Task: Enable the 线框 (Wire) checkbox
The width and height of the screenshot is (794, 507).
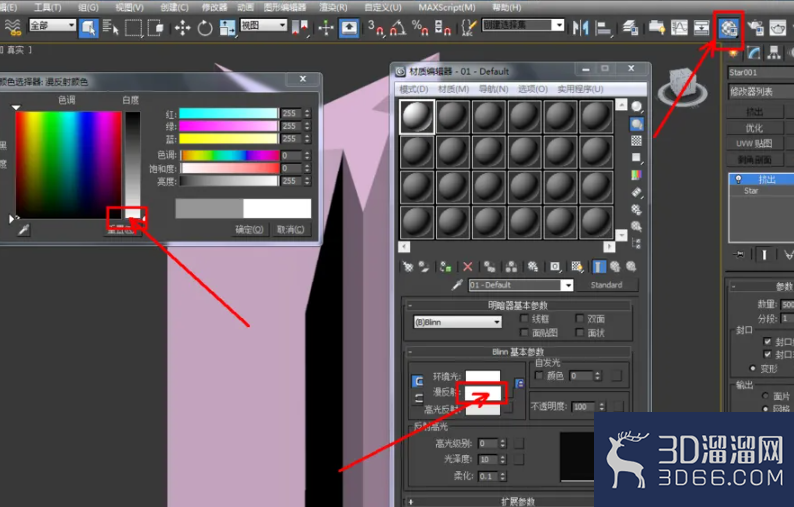Action: point(525,318)
